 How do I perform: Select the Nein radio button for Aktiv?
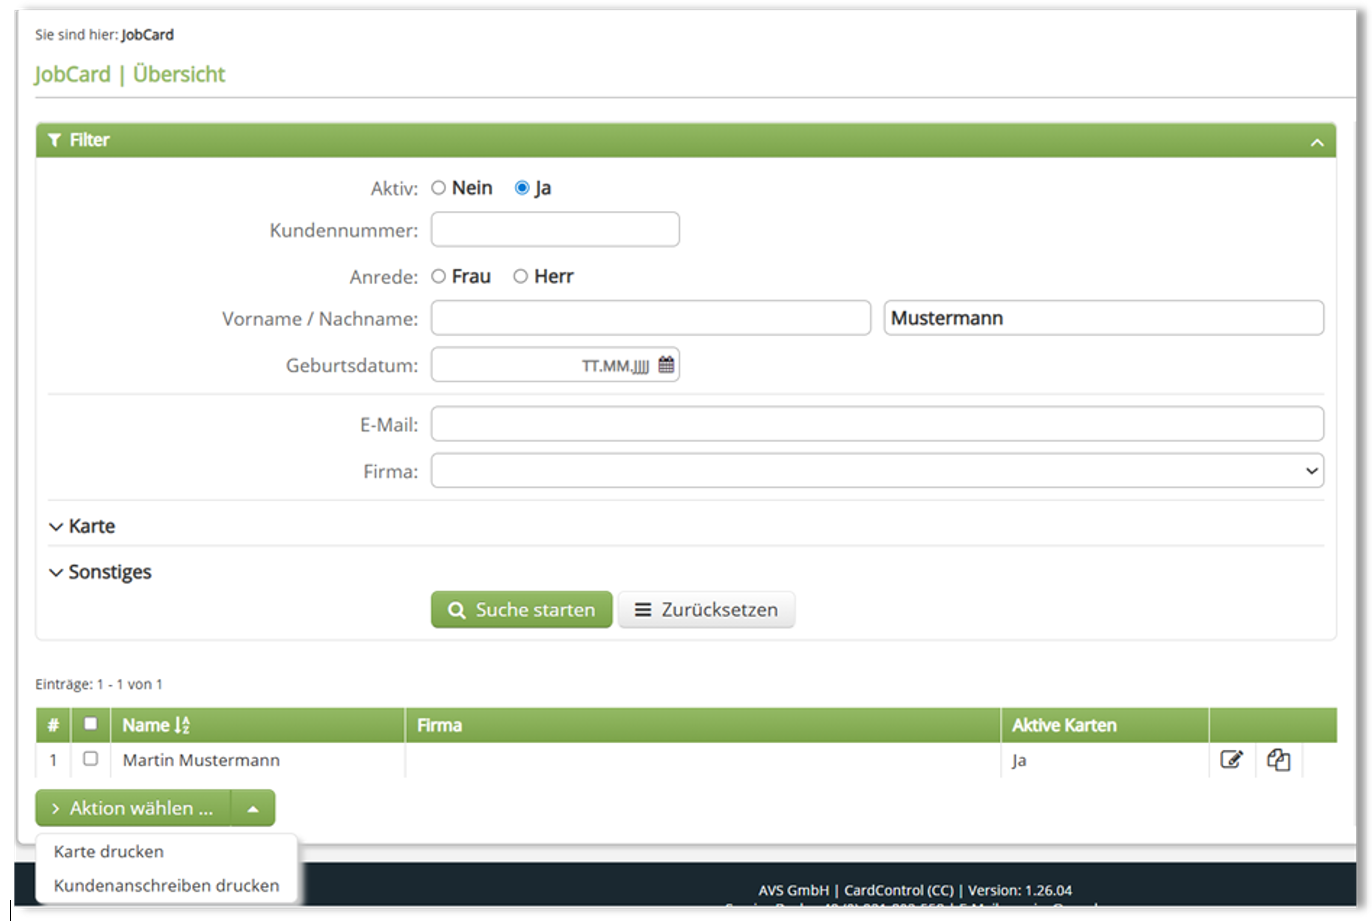[438, 188]
